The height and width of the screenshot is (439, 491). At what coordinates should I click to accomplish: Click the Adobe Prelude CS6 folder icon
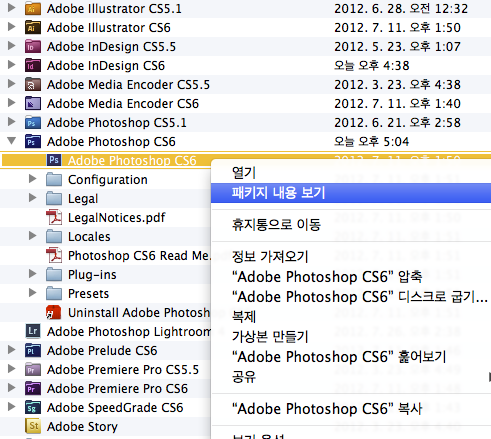tap(33, 350)
